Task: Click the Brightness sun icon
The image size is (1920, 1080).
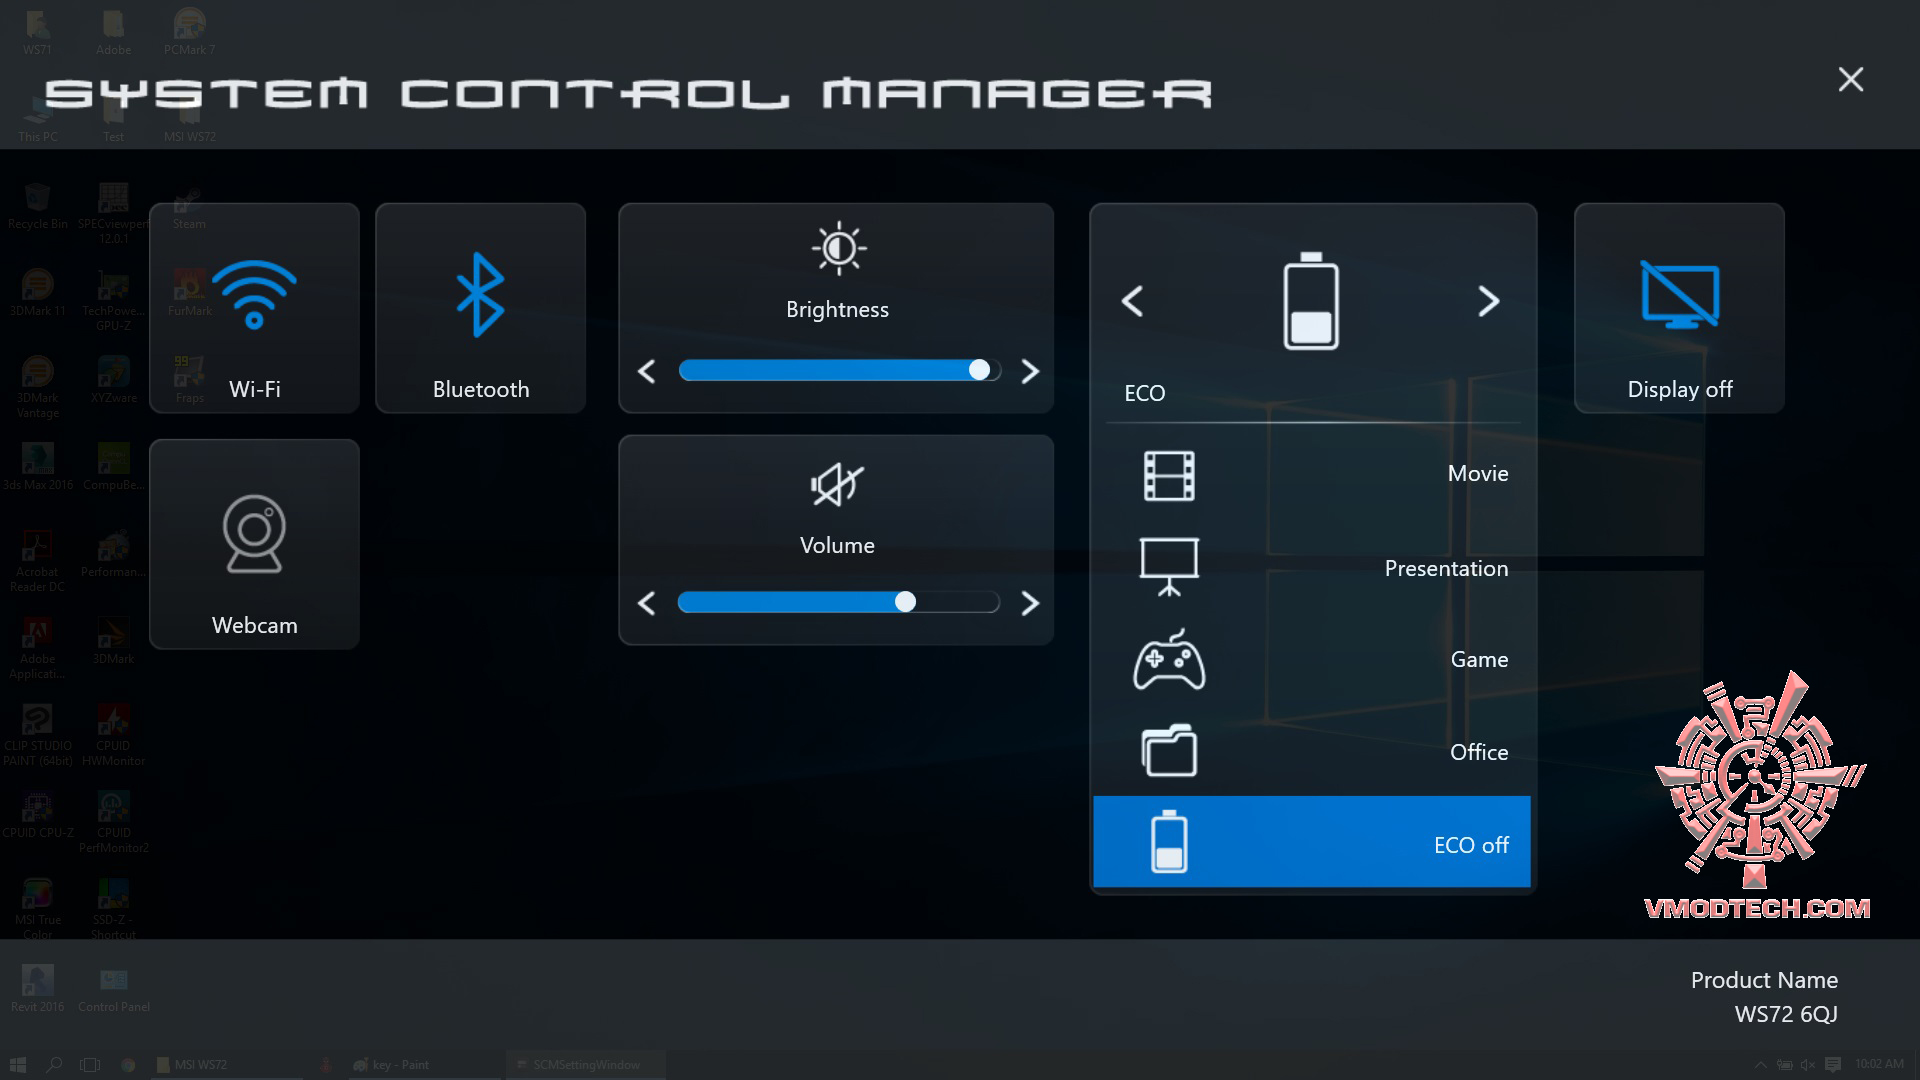Action: [838, 249]
